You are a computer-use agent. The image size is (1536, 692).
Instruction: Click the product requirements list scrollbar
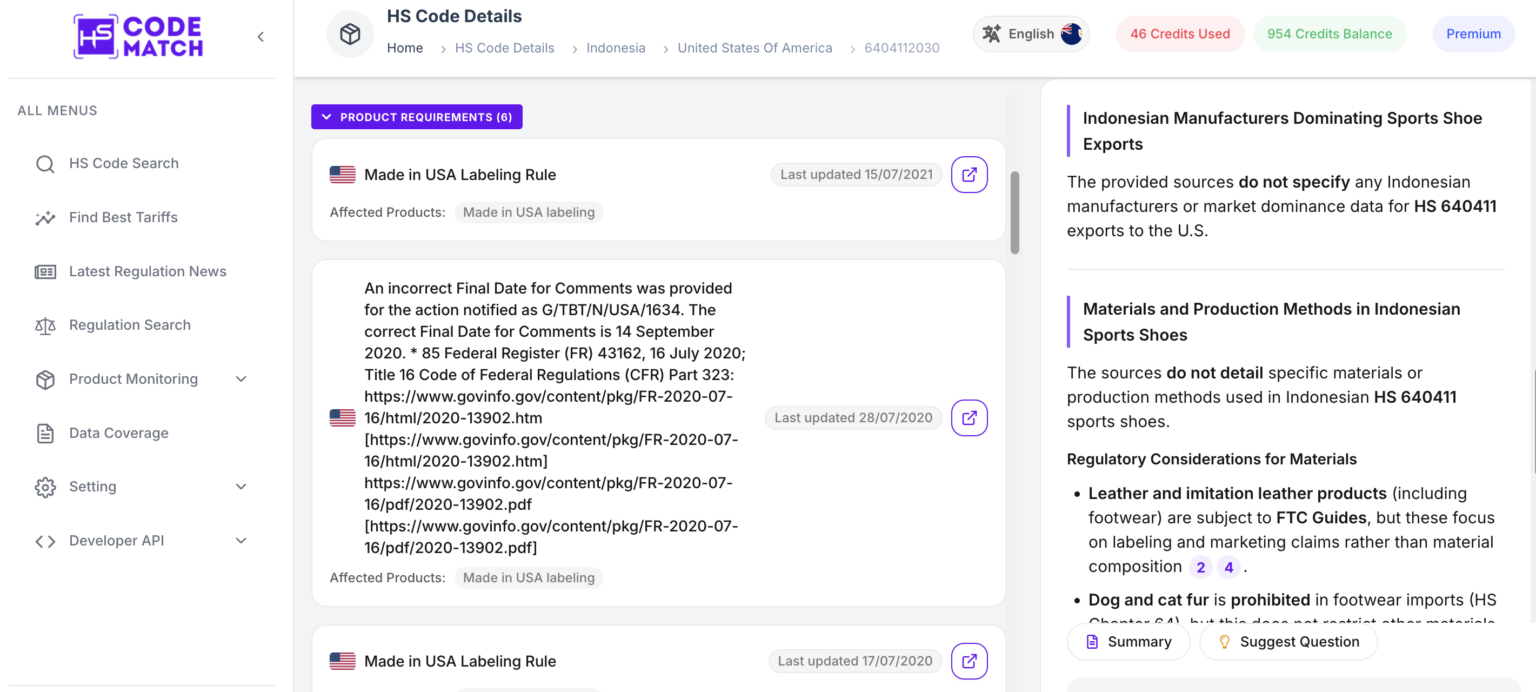1015,213
